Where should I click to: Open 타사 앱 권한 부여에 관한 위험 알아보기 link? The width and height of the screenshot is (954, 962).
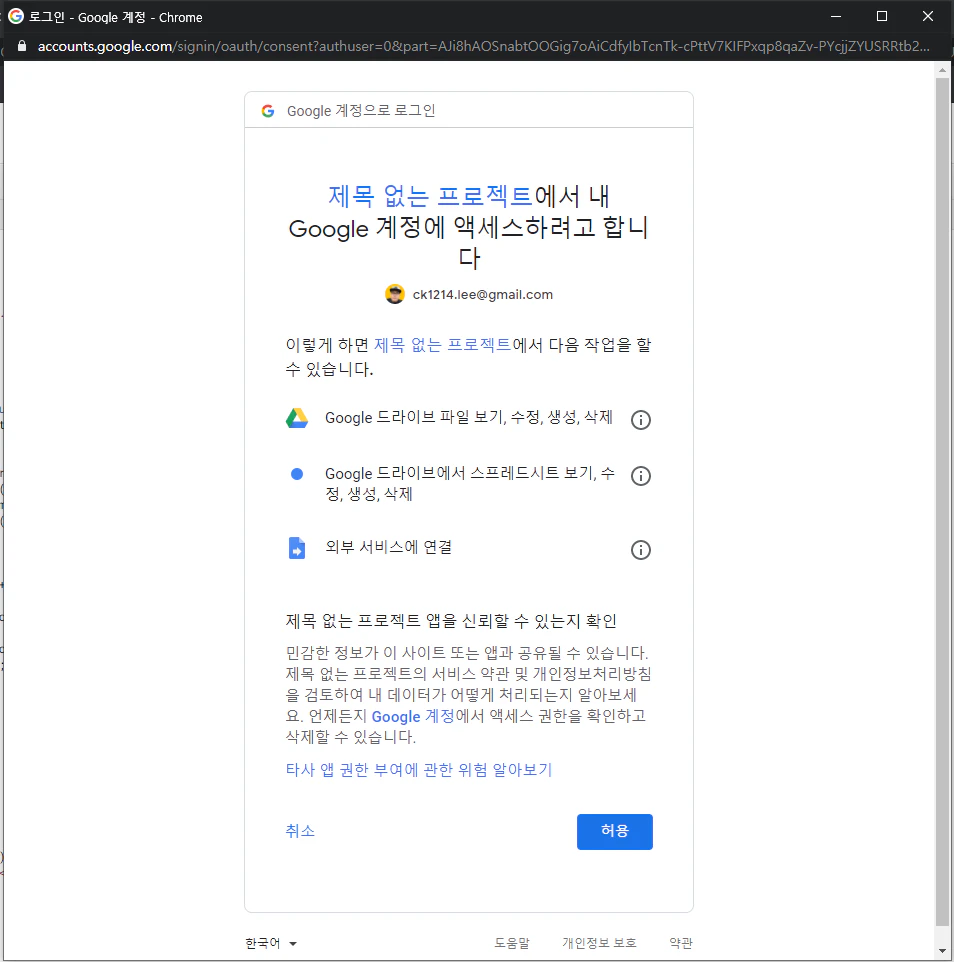pyautogui.click(x=419, y=769)
